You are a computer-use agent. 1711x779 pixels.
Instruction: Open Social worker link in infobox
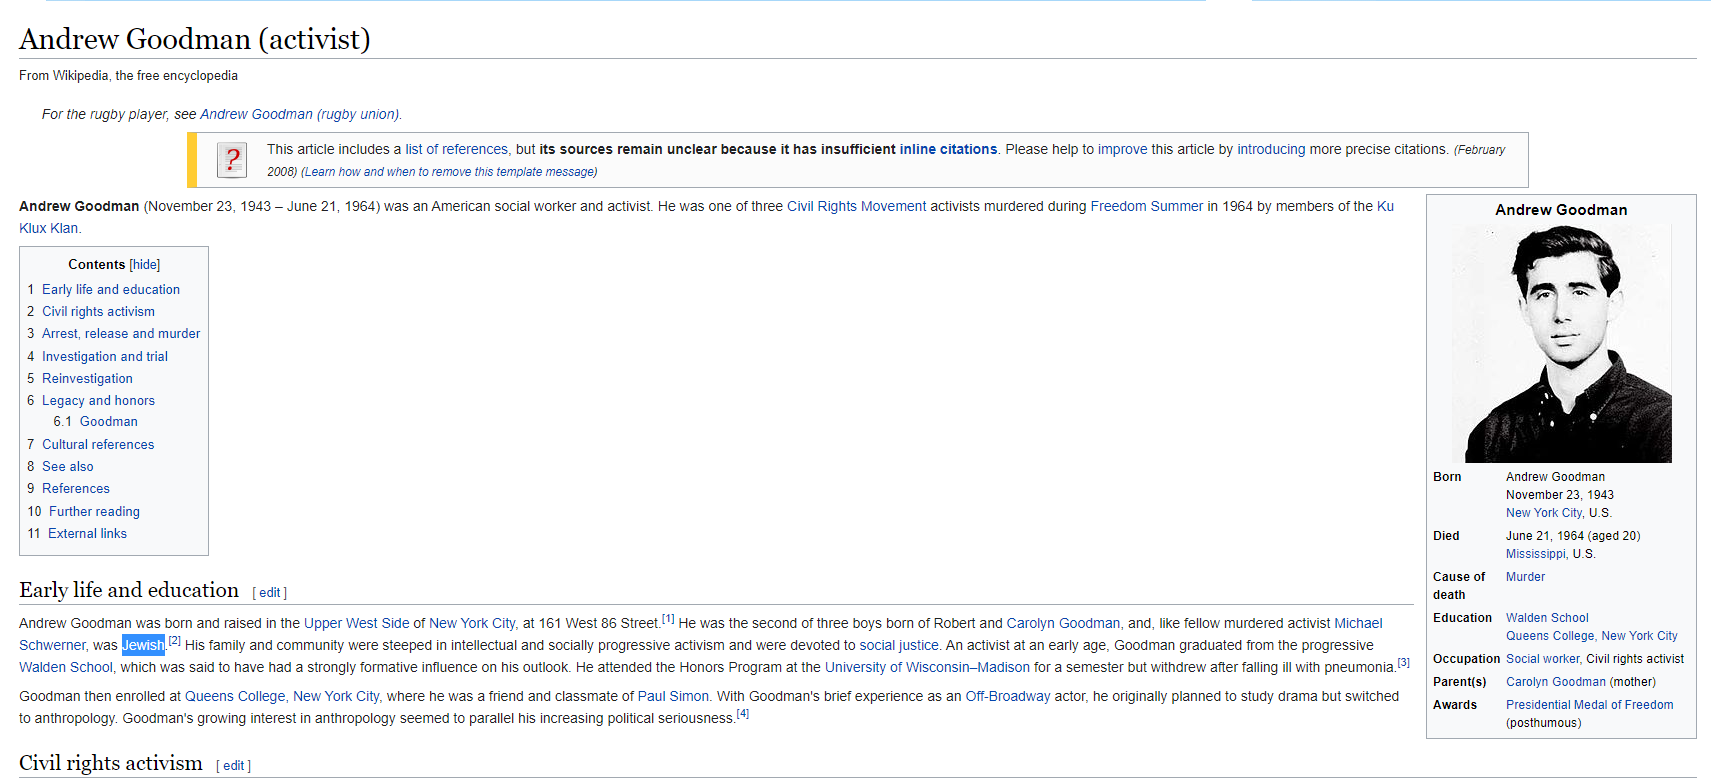coord(1543,659)
